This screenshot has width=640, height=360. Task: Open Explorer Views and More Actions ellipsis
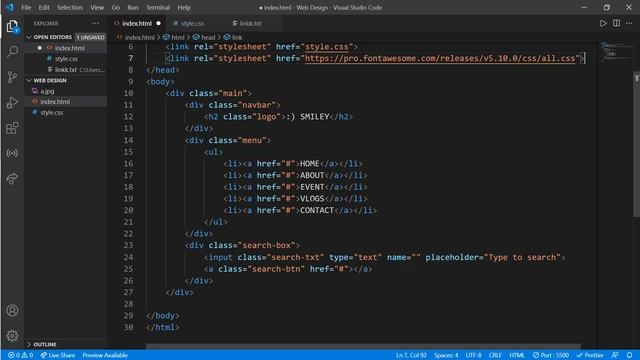[x=96, y=23]
